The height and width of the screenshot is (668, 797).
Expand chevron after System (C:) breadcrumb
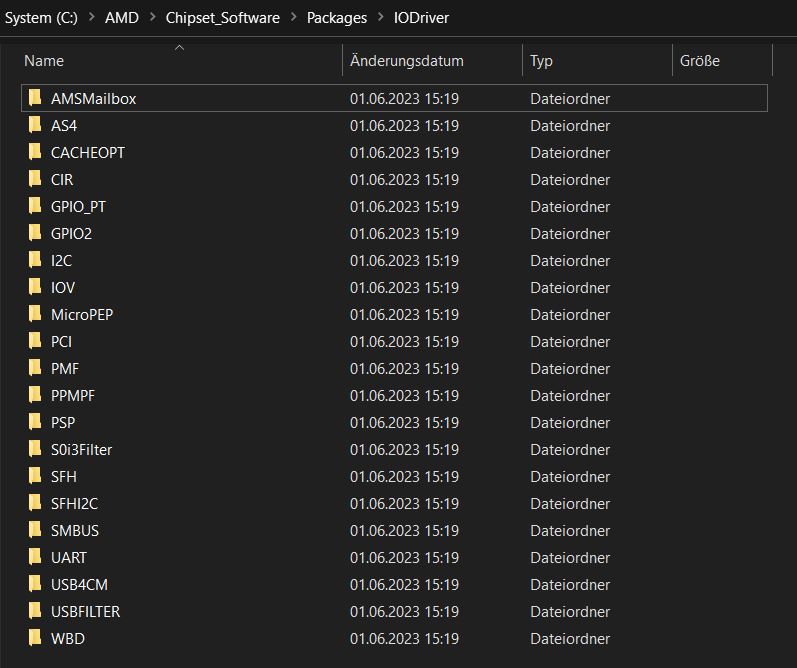(91, 17)
